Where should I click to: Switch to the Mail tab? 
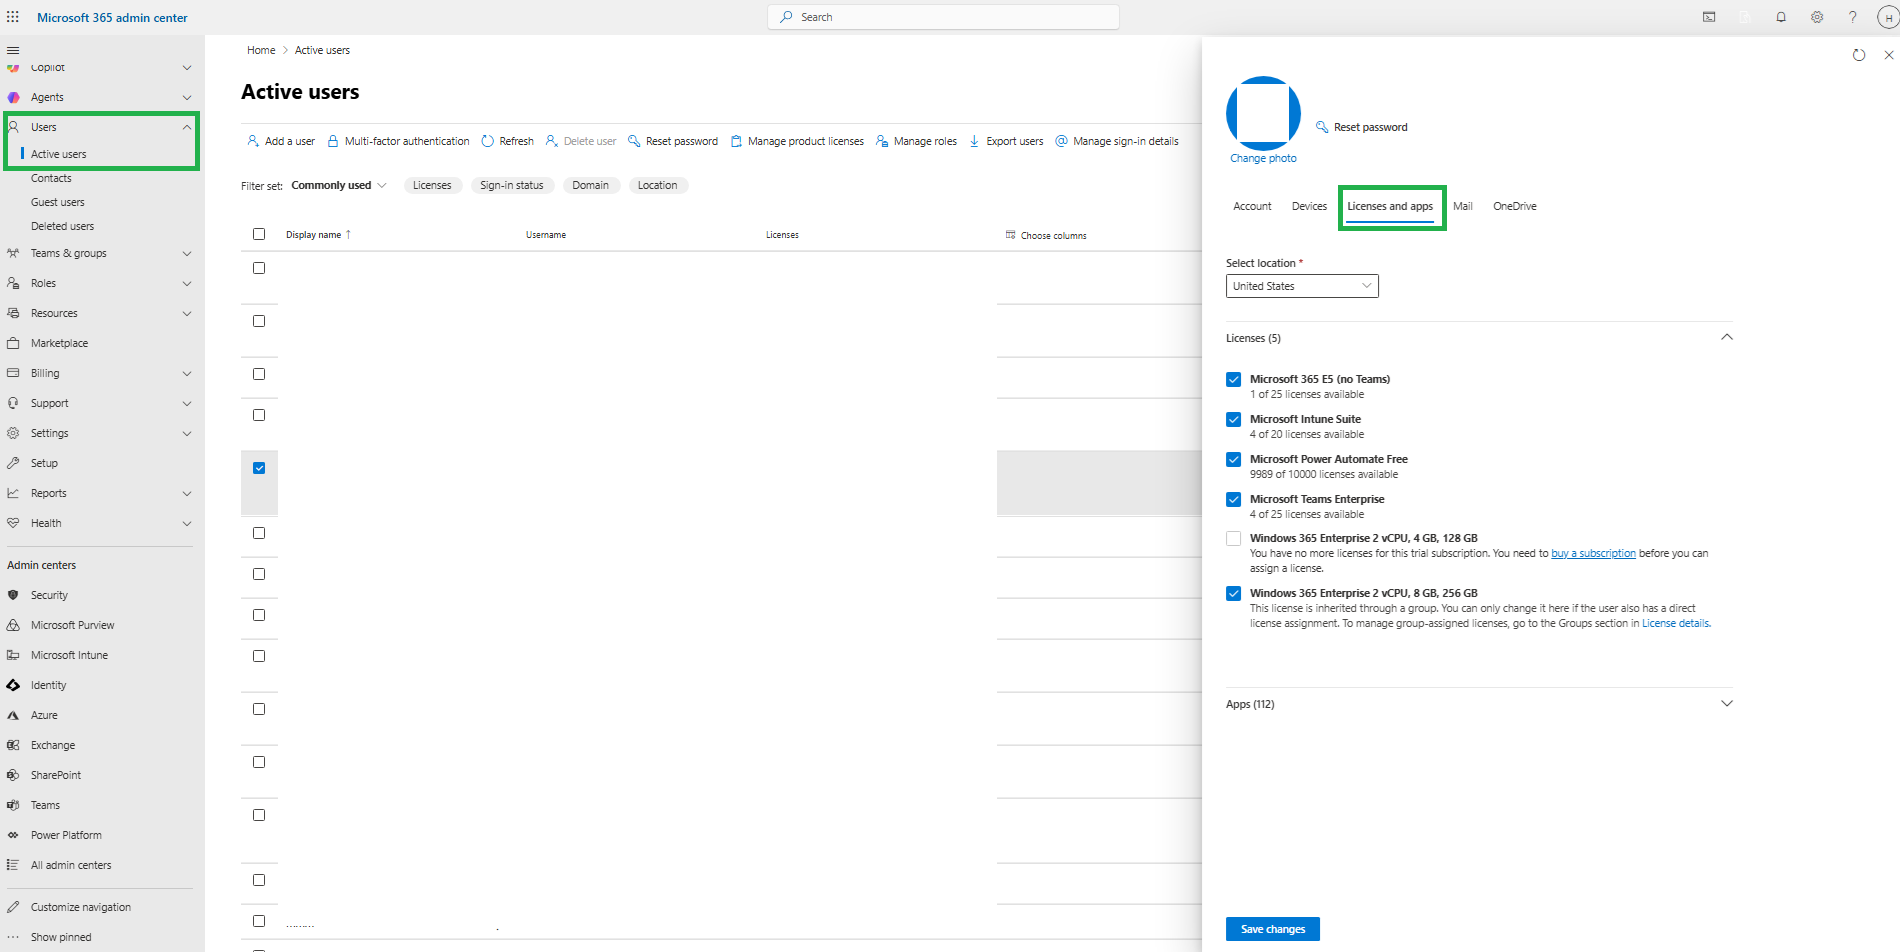[x=1463, y=206]
